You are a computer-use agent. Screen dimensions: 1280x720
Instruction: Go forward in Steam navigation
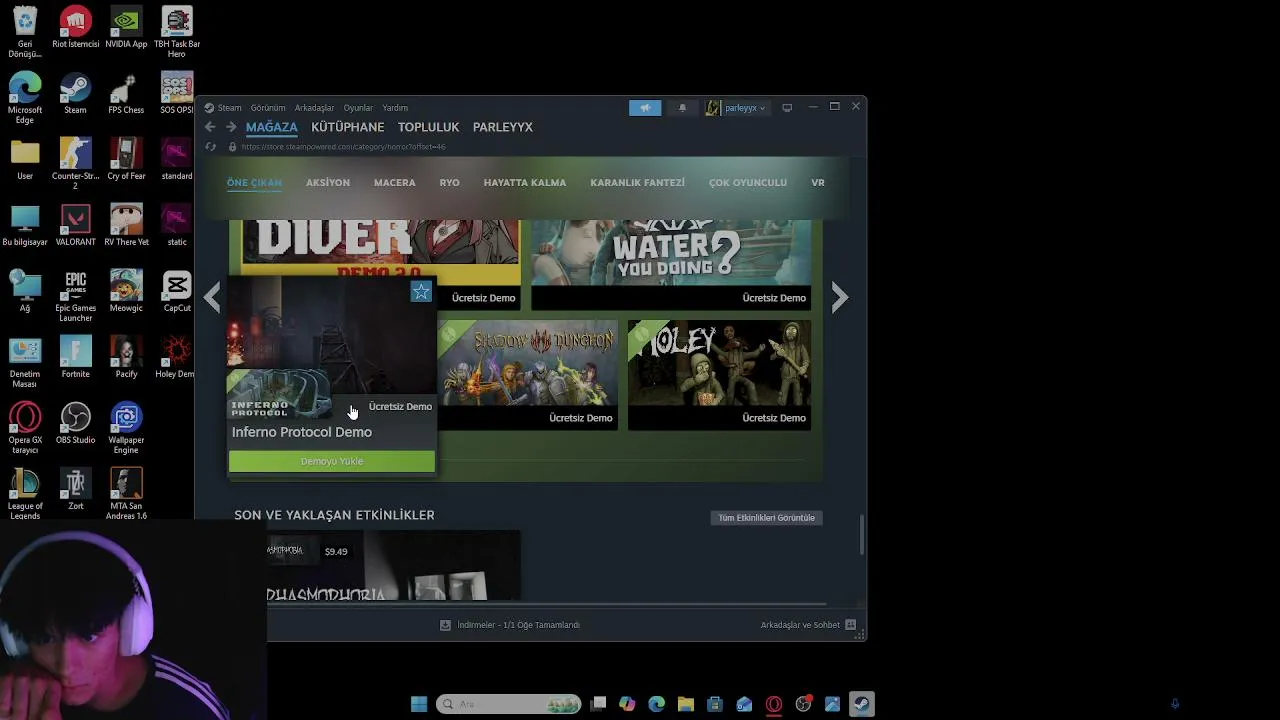pos(231,127)
